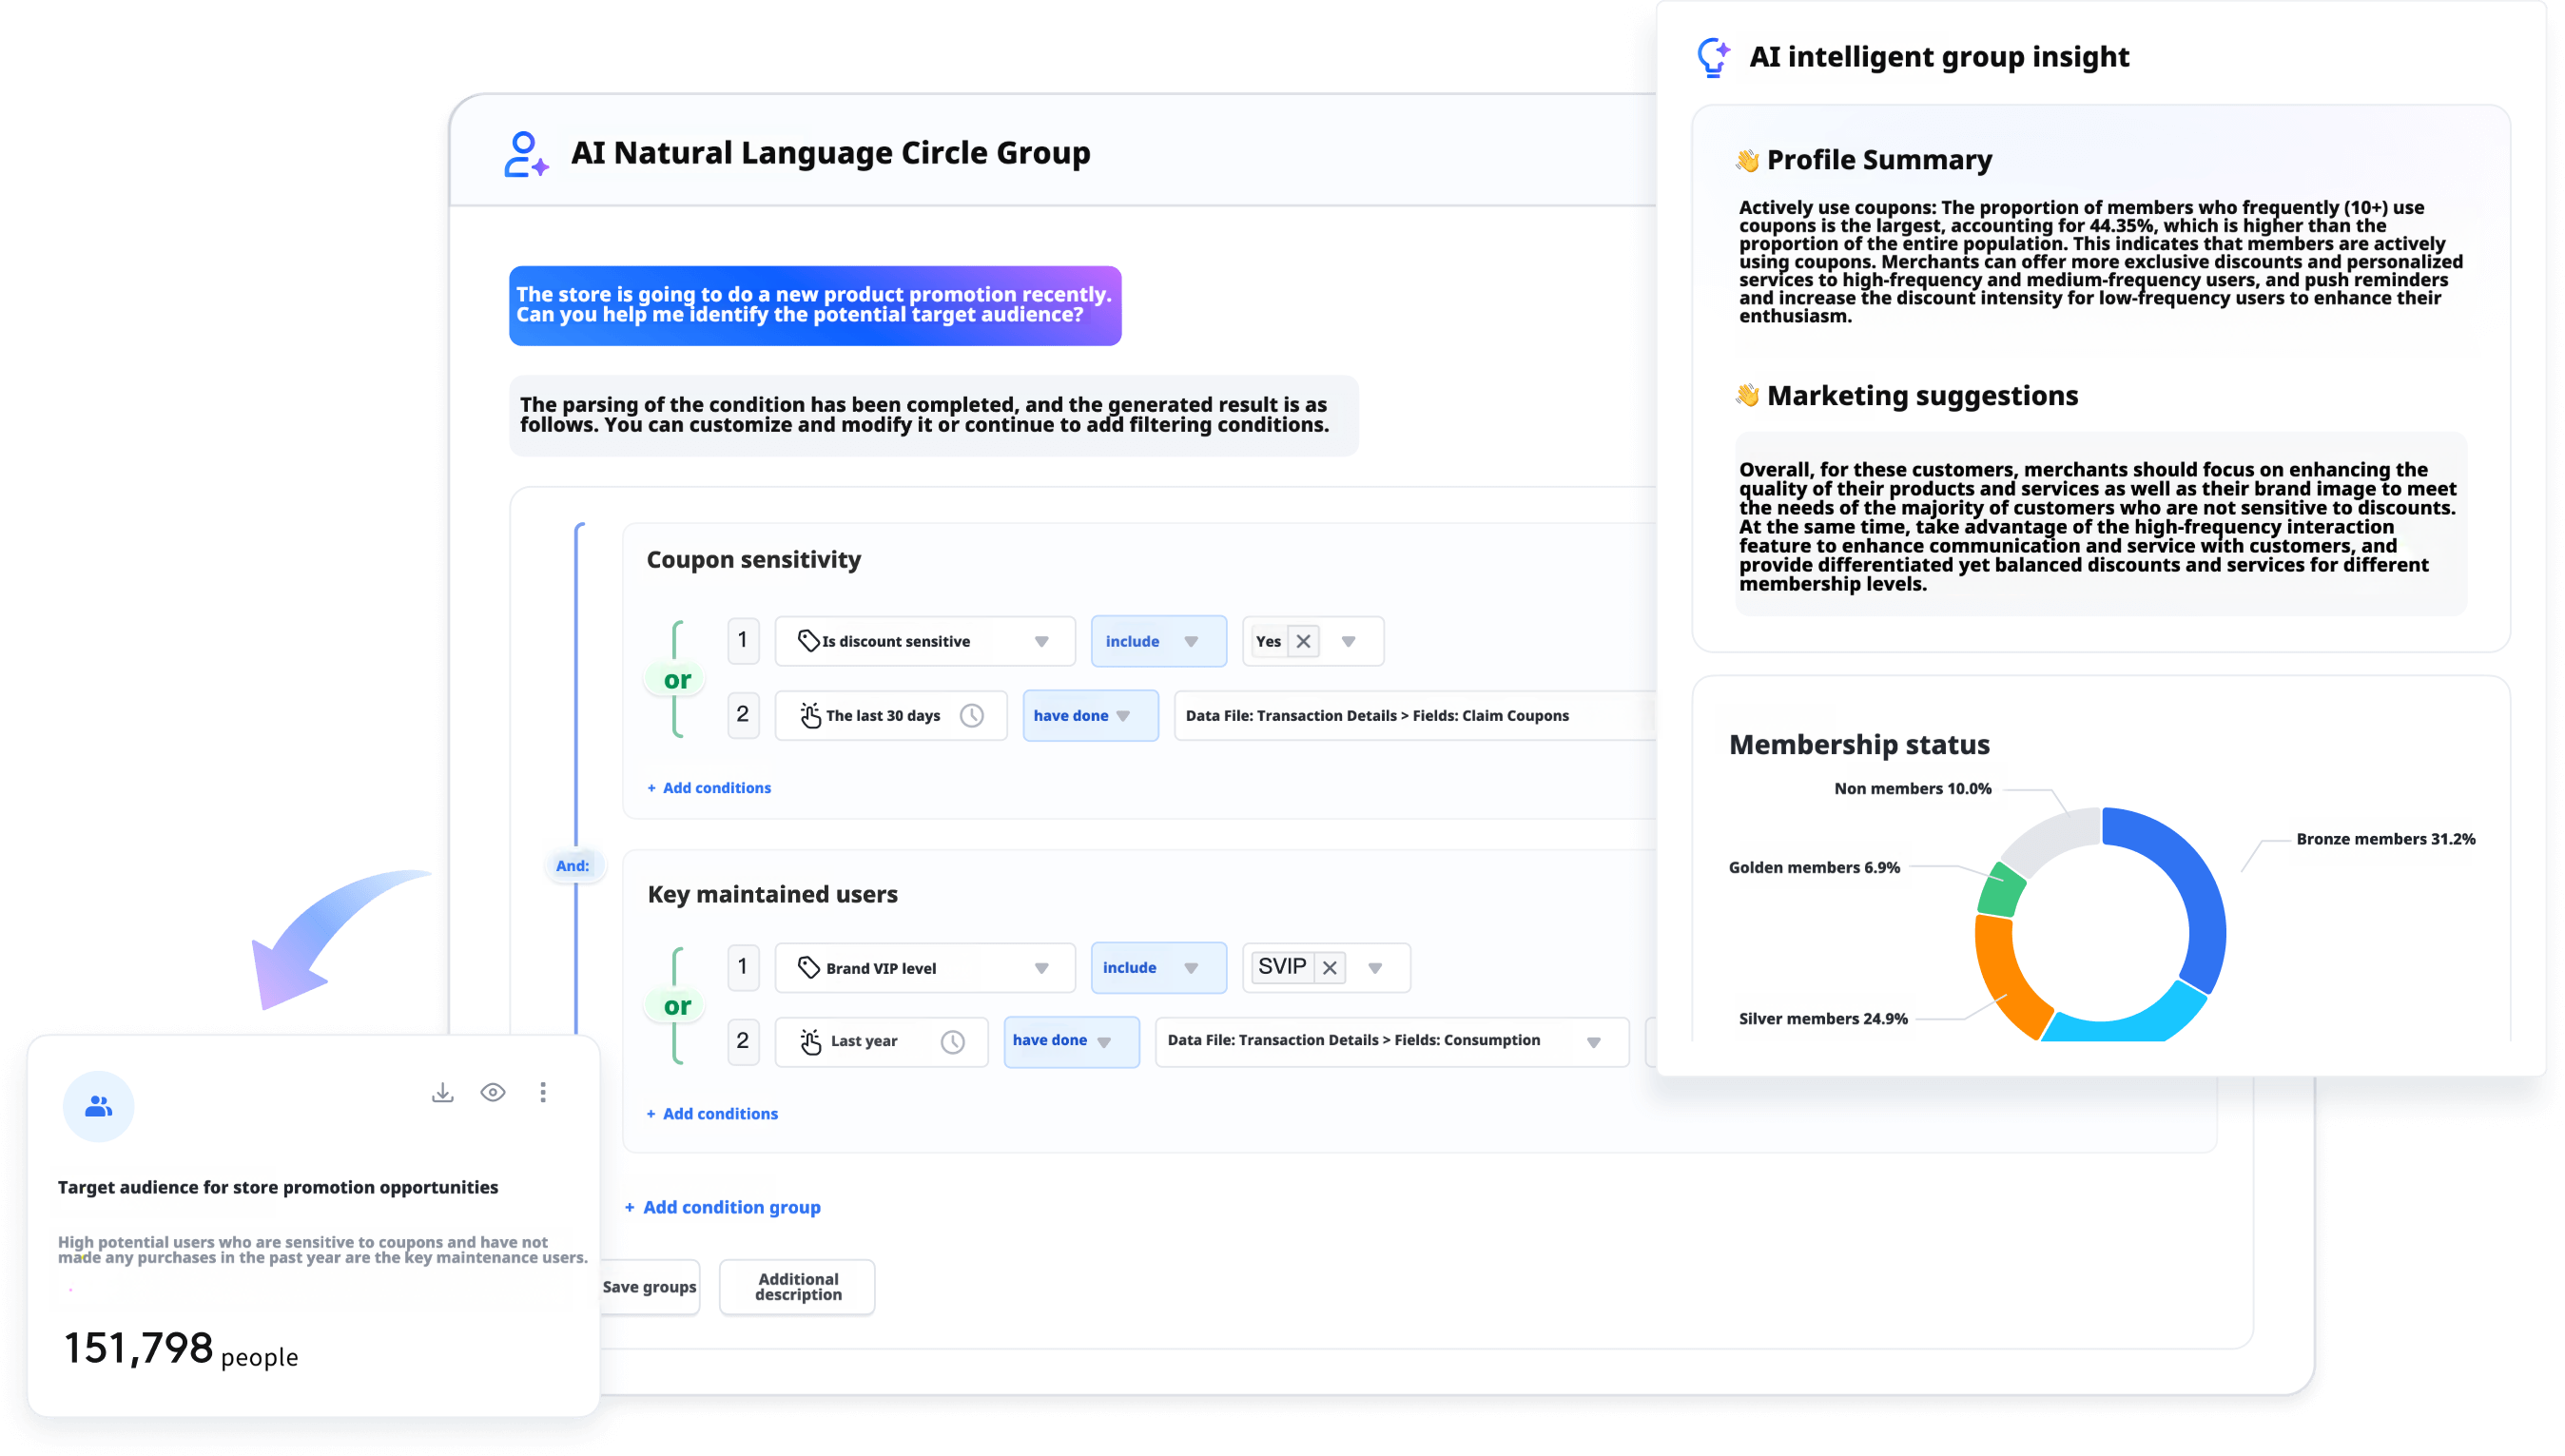Click the AI circle group user icon

pos(525,154)
